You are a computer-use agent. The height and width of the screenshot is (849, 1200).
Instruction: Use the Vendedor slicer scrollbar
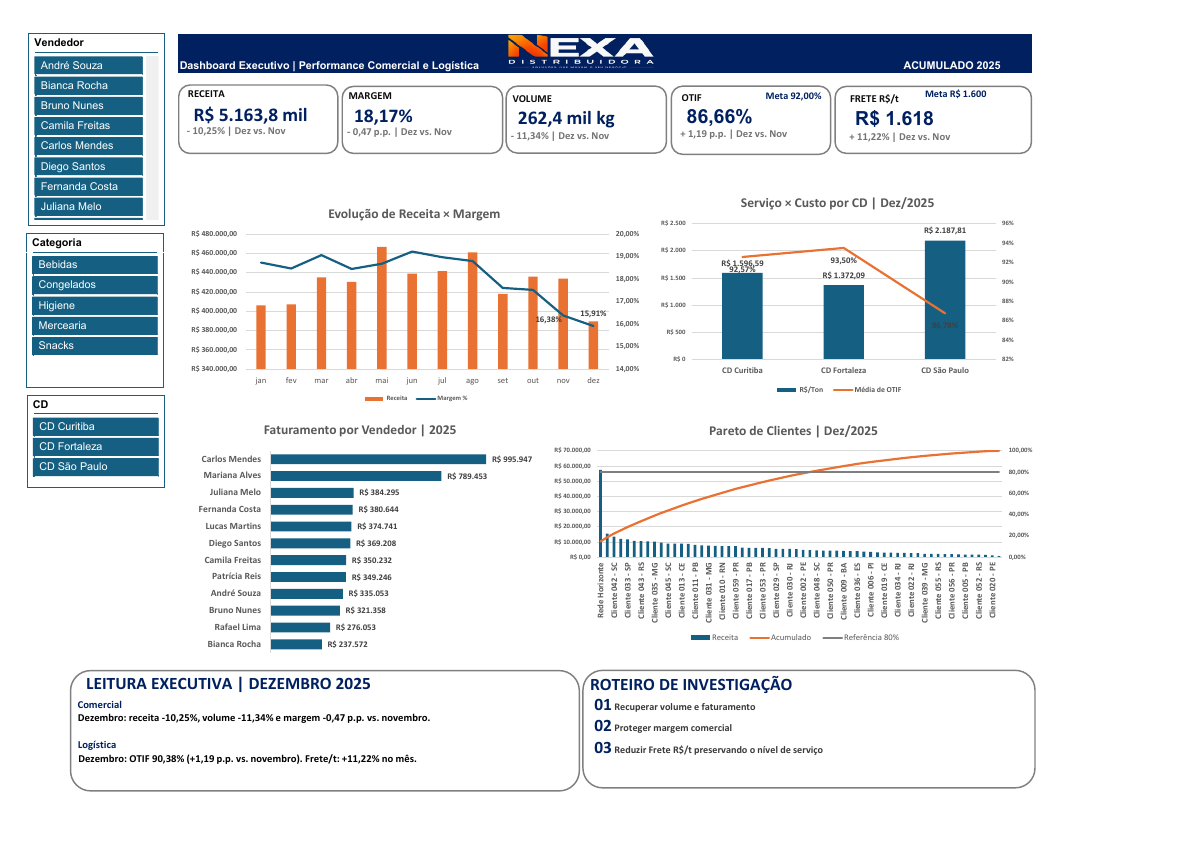[x=153, y=137]
